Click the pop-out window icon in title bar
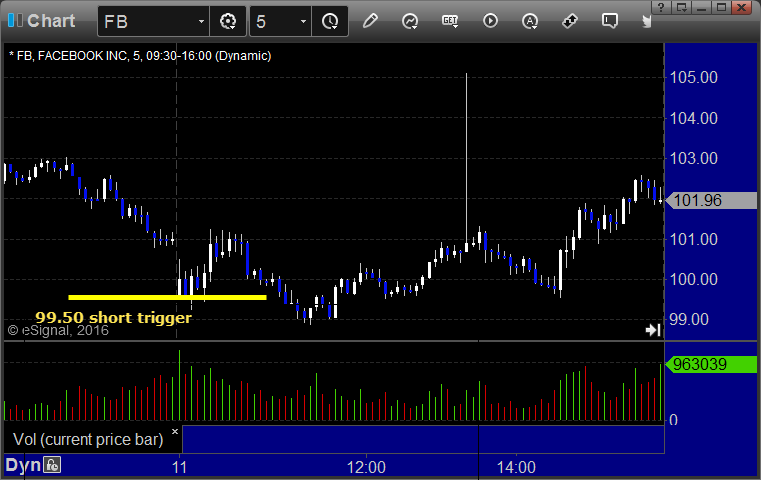761x480 pixels. click(x=681, y=7)
